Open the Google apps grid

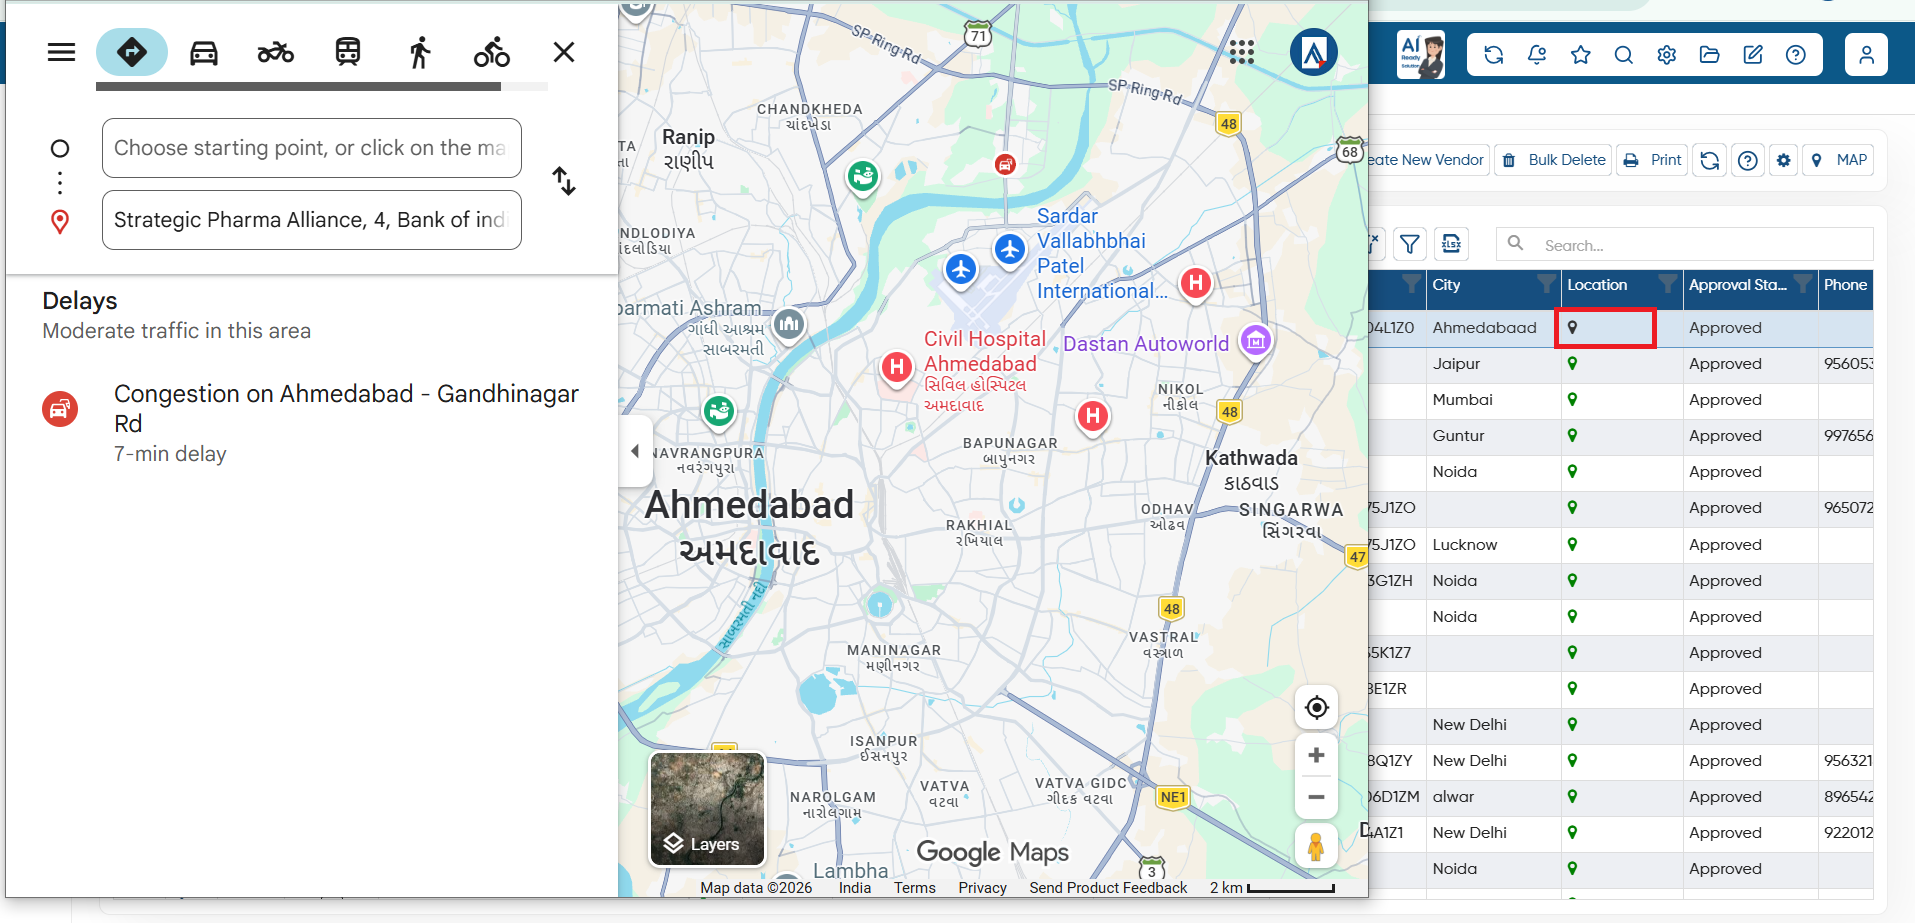1242,52
